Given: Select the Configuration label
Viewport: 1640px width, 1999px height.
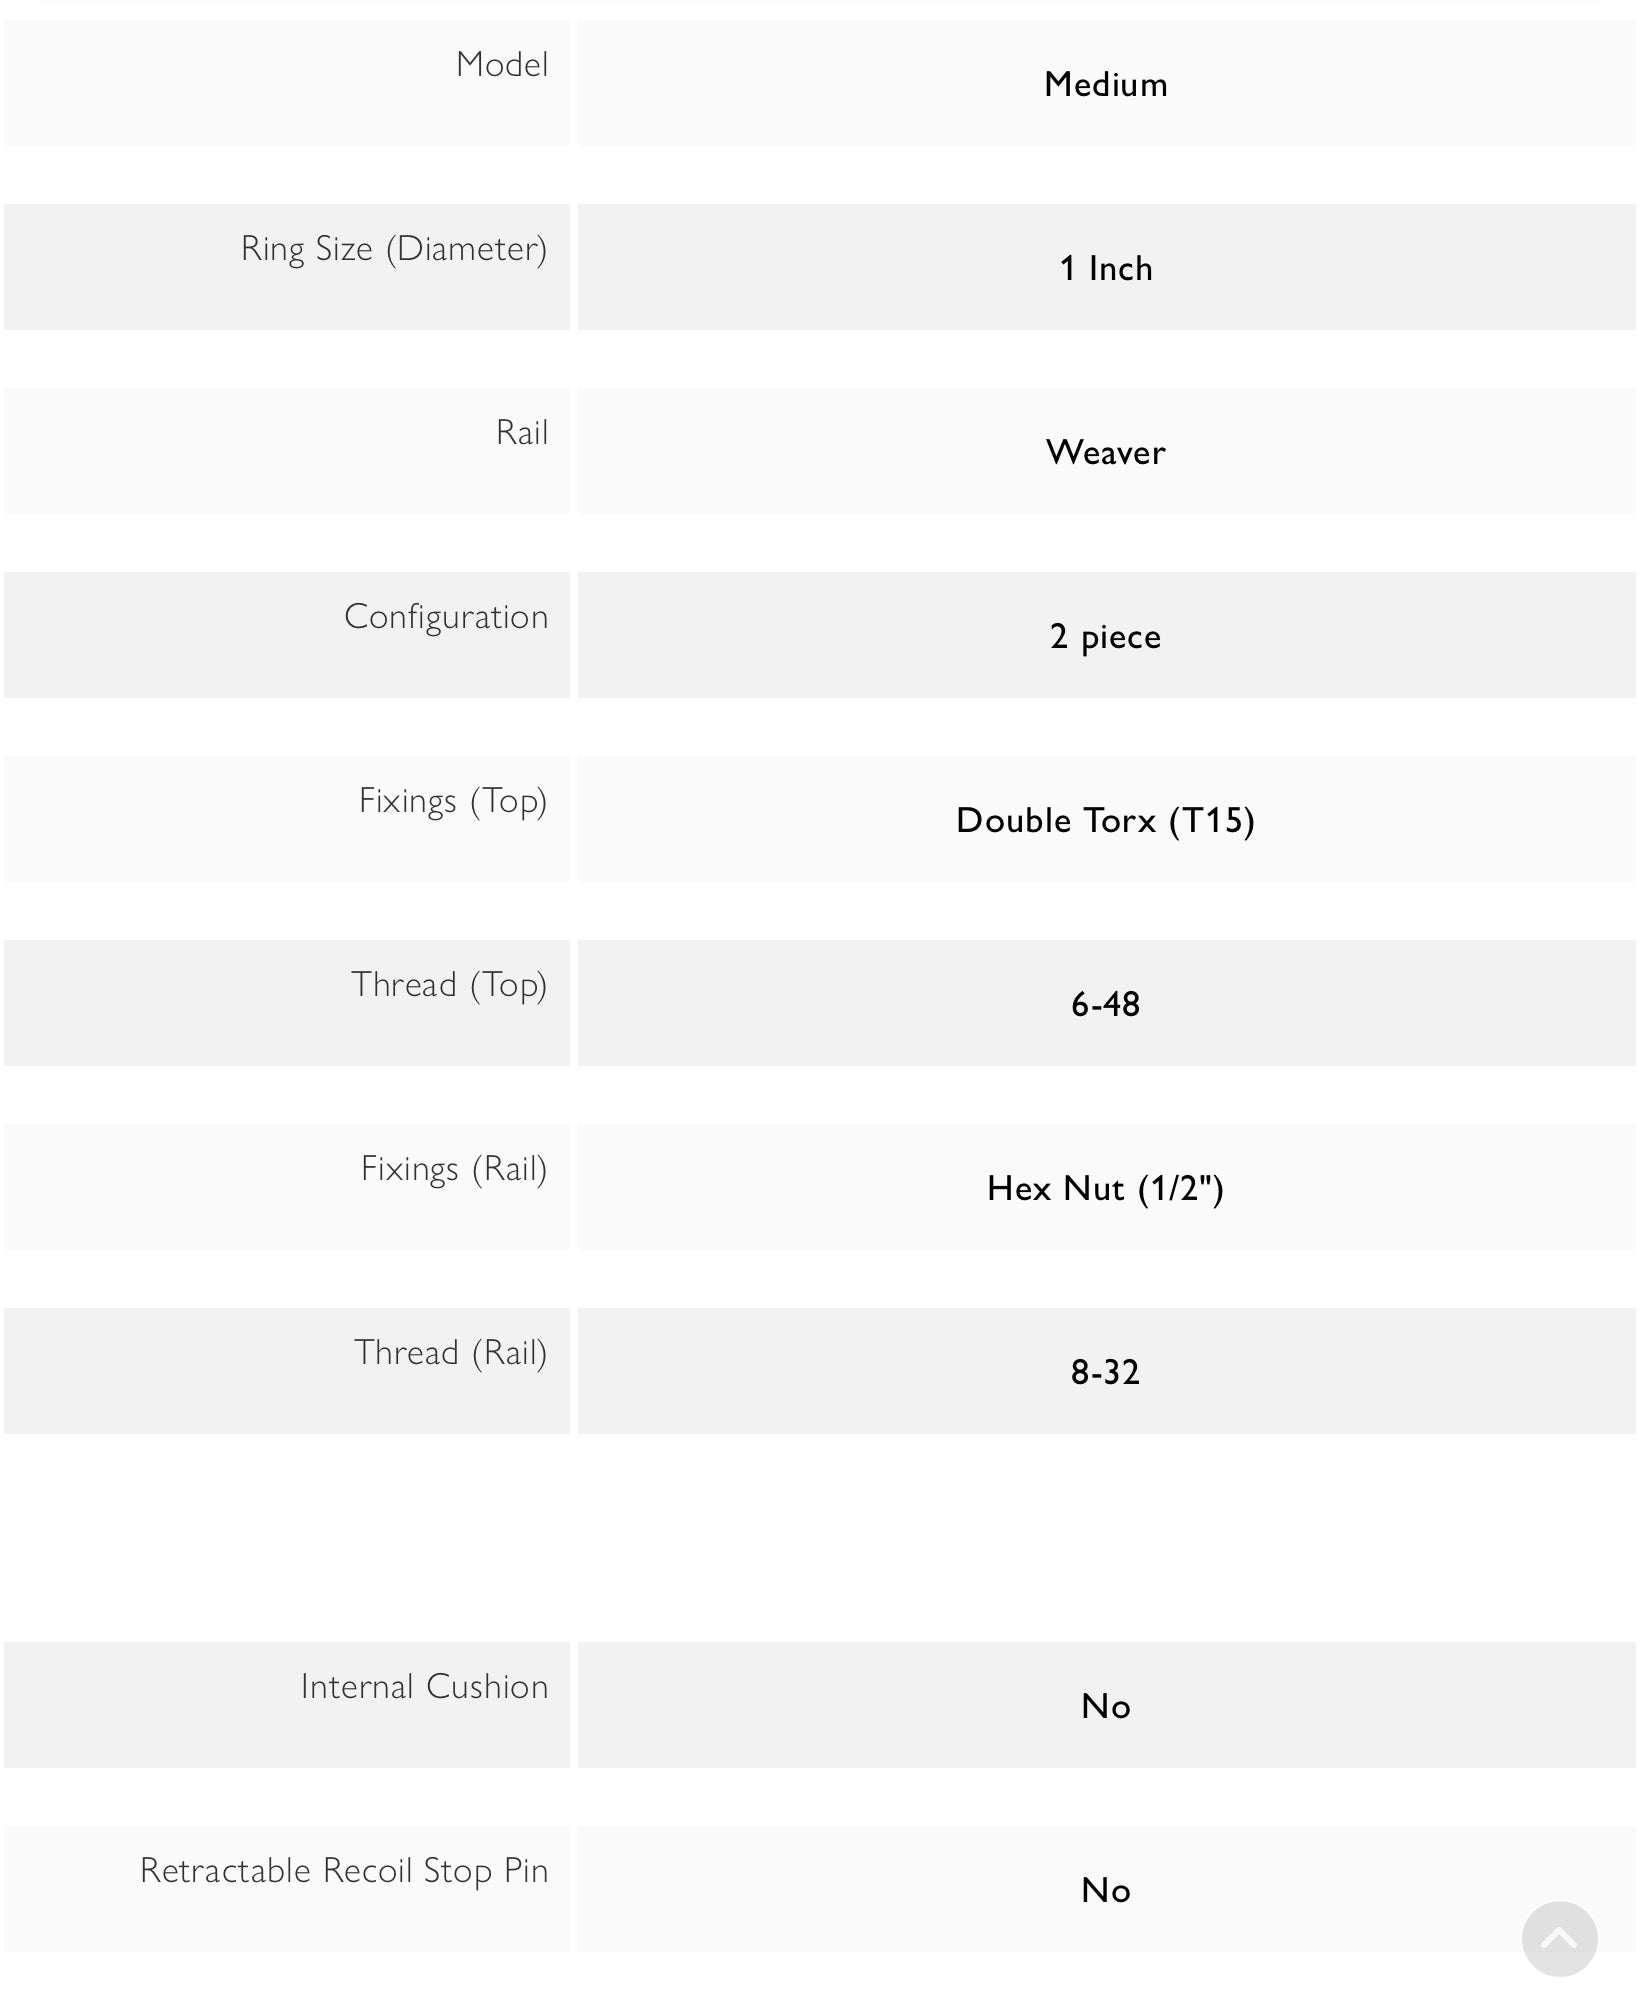Looking at the screenshot, I should point(446,617).
